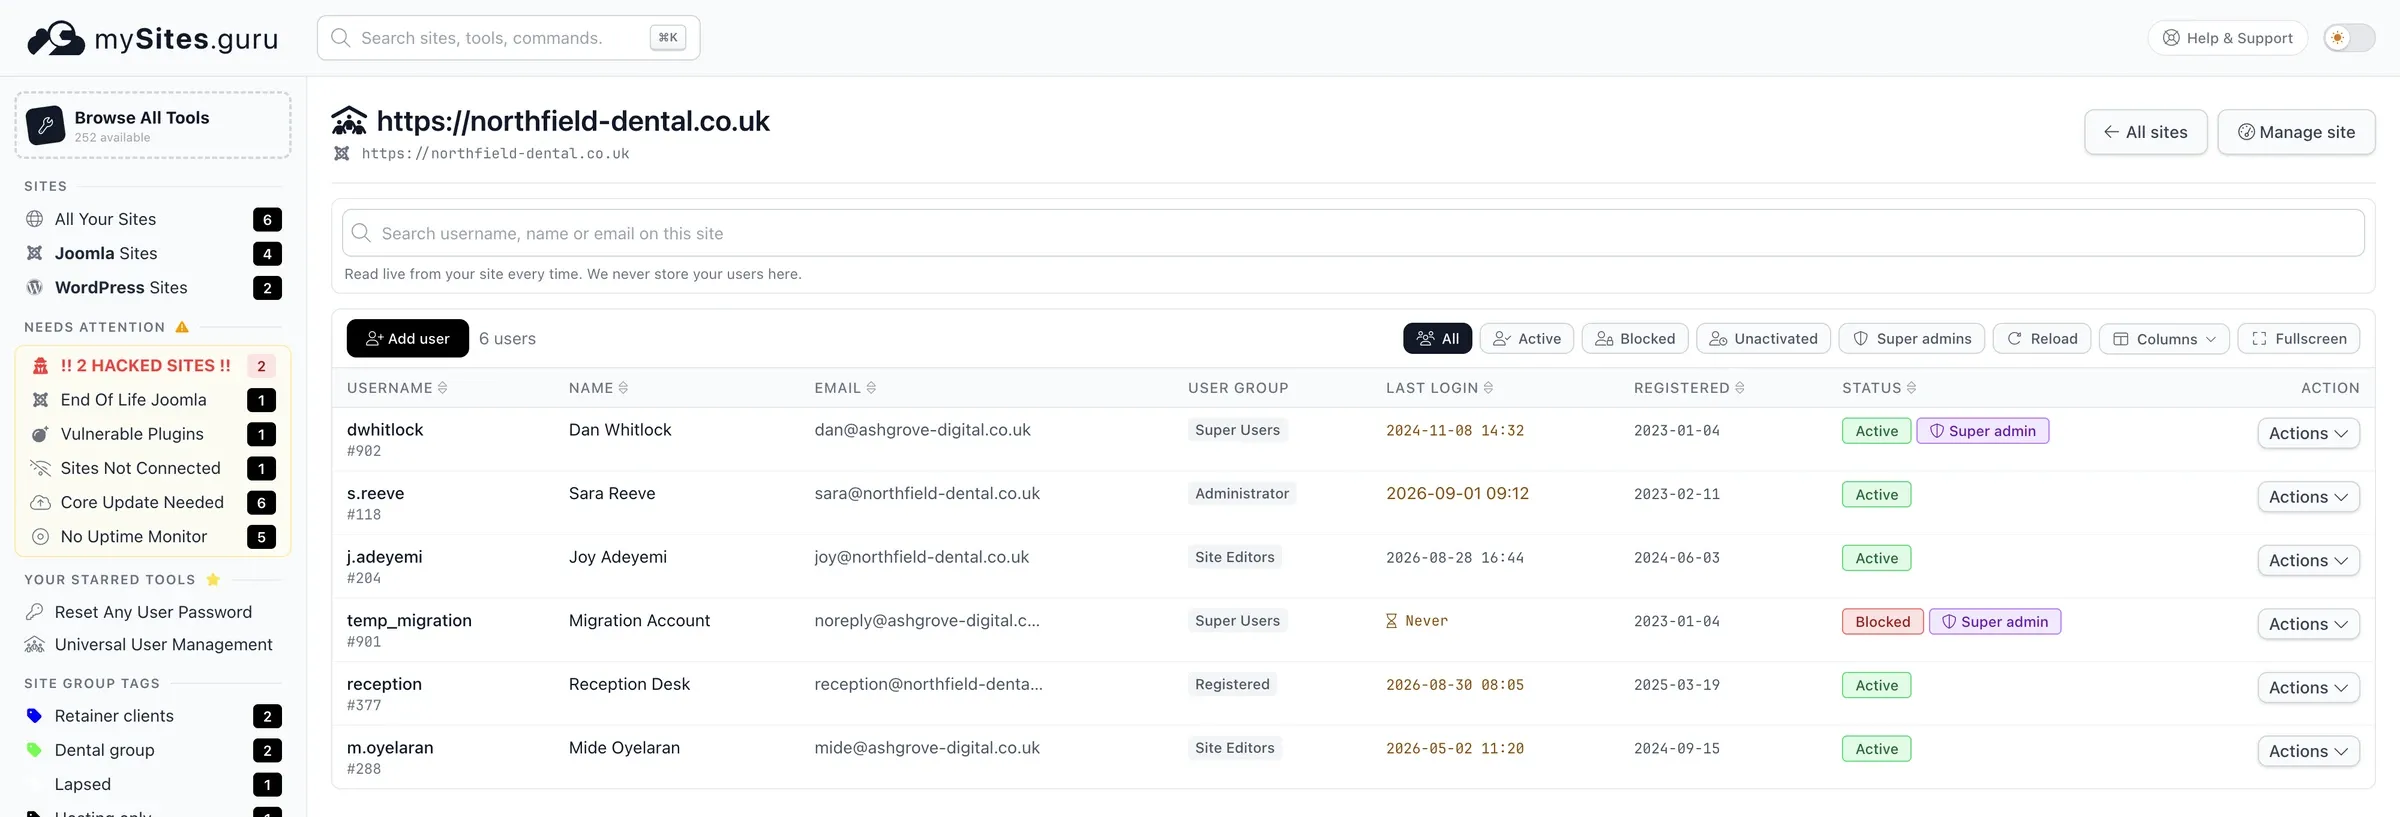Show only Blocked users filter
Image resolution: width=2400 pixels, height=817 pixels.
(x=1635, y=339)
